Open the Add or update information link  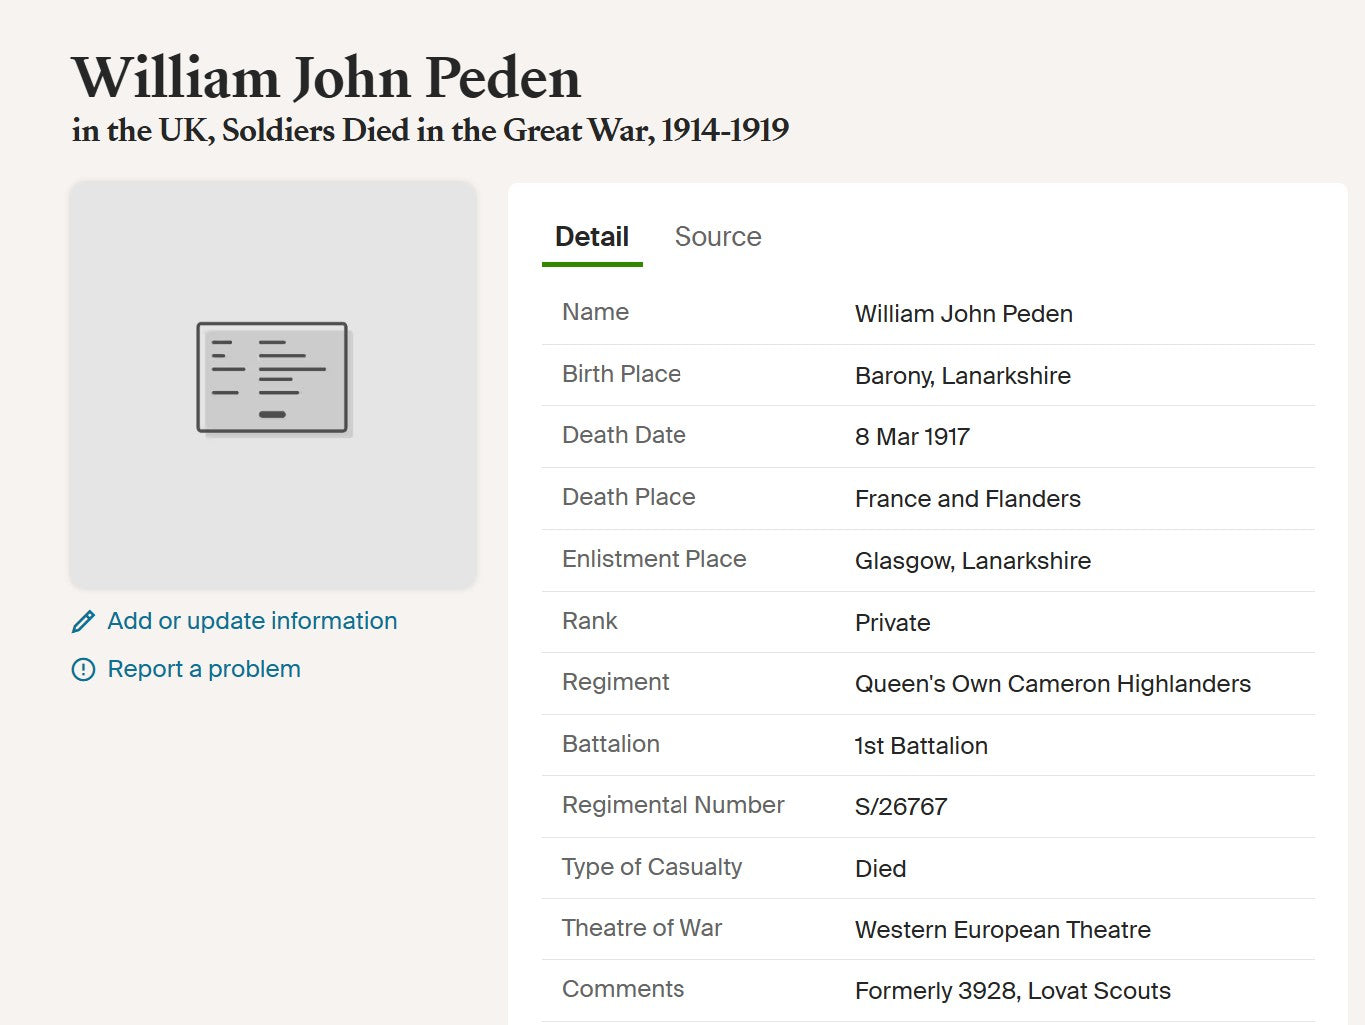pyautogui.click(x=252, y=621)
